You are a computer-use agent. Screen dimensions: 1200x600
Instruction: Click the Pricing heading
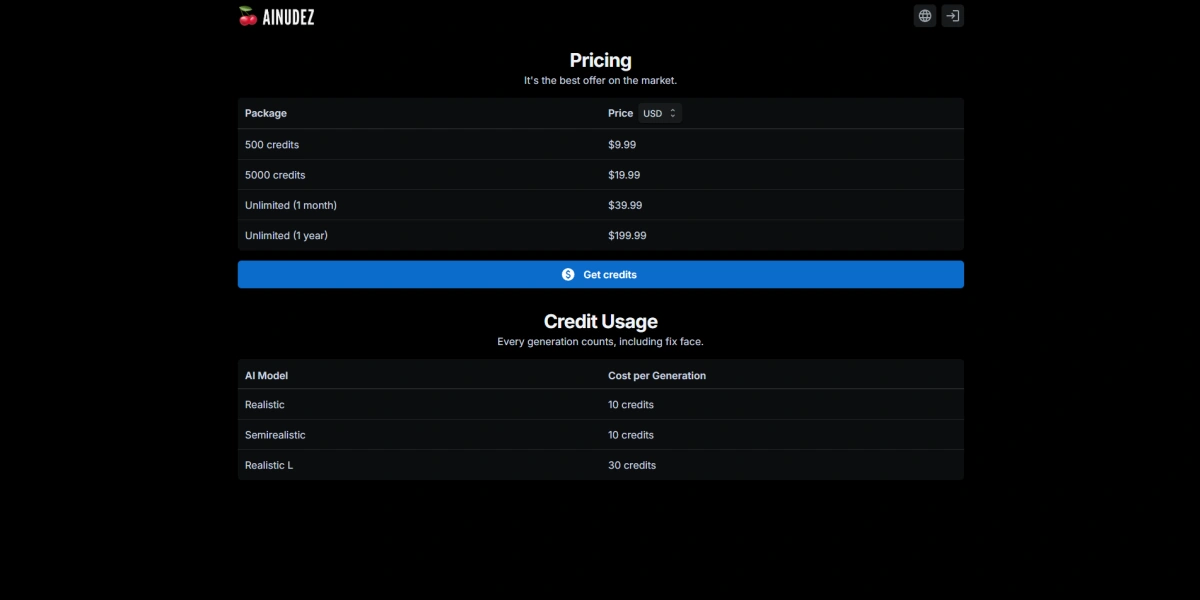pos(601,60)
